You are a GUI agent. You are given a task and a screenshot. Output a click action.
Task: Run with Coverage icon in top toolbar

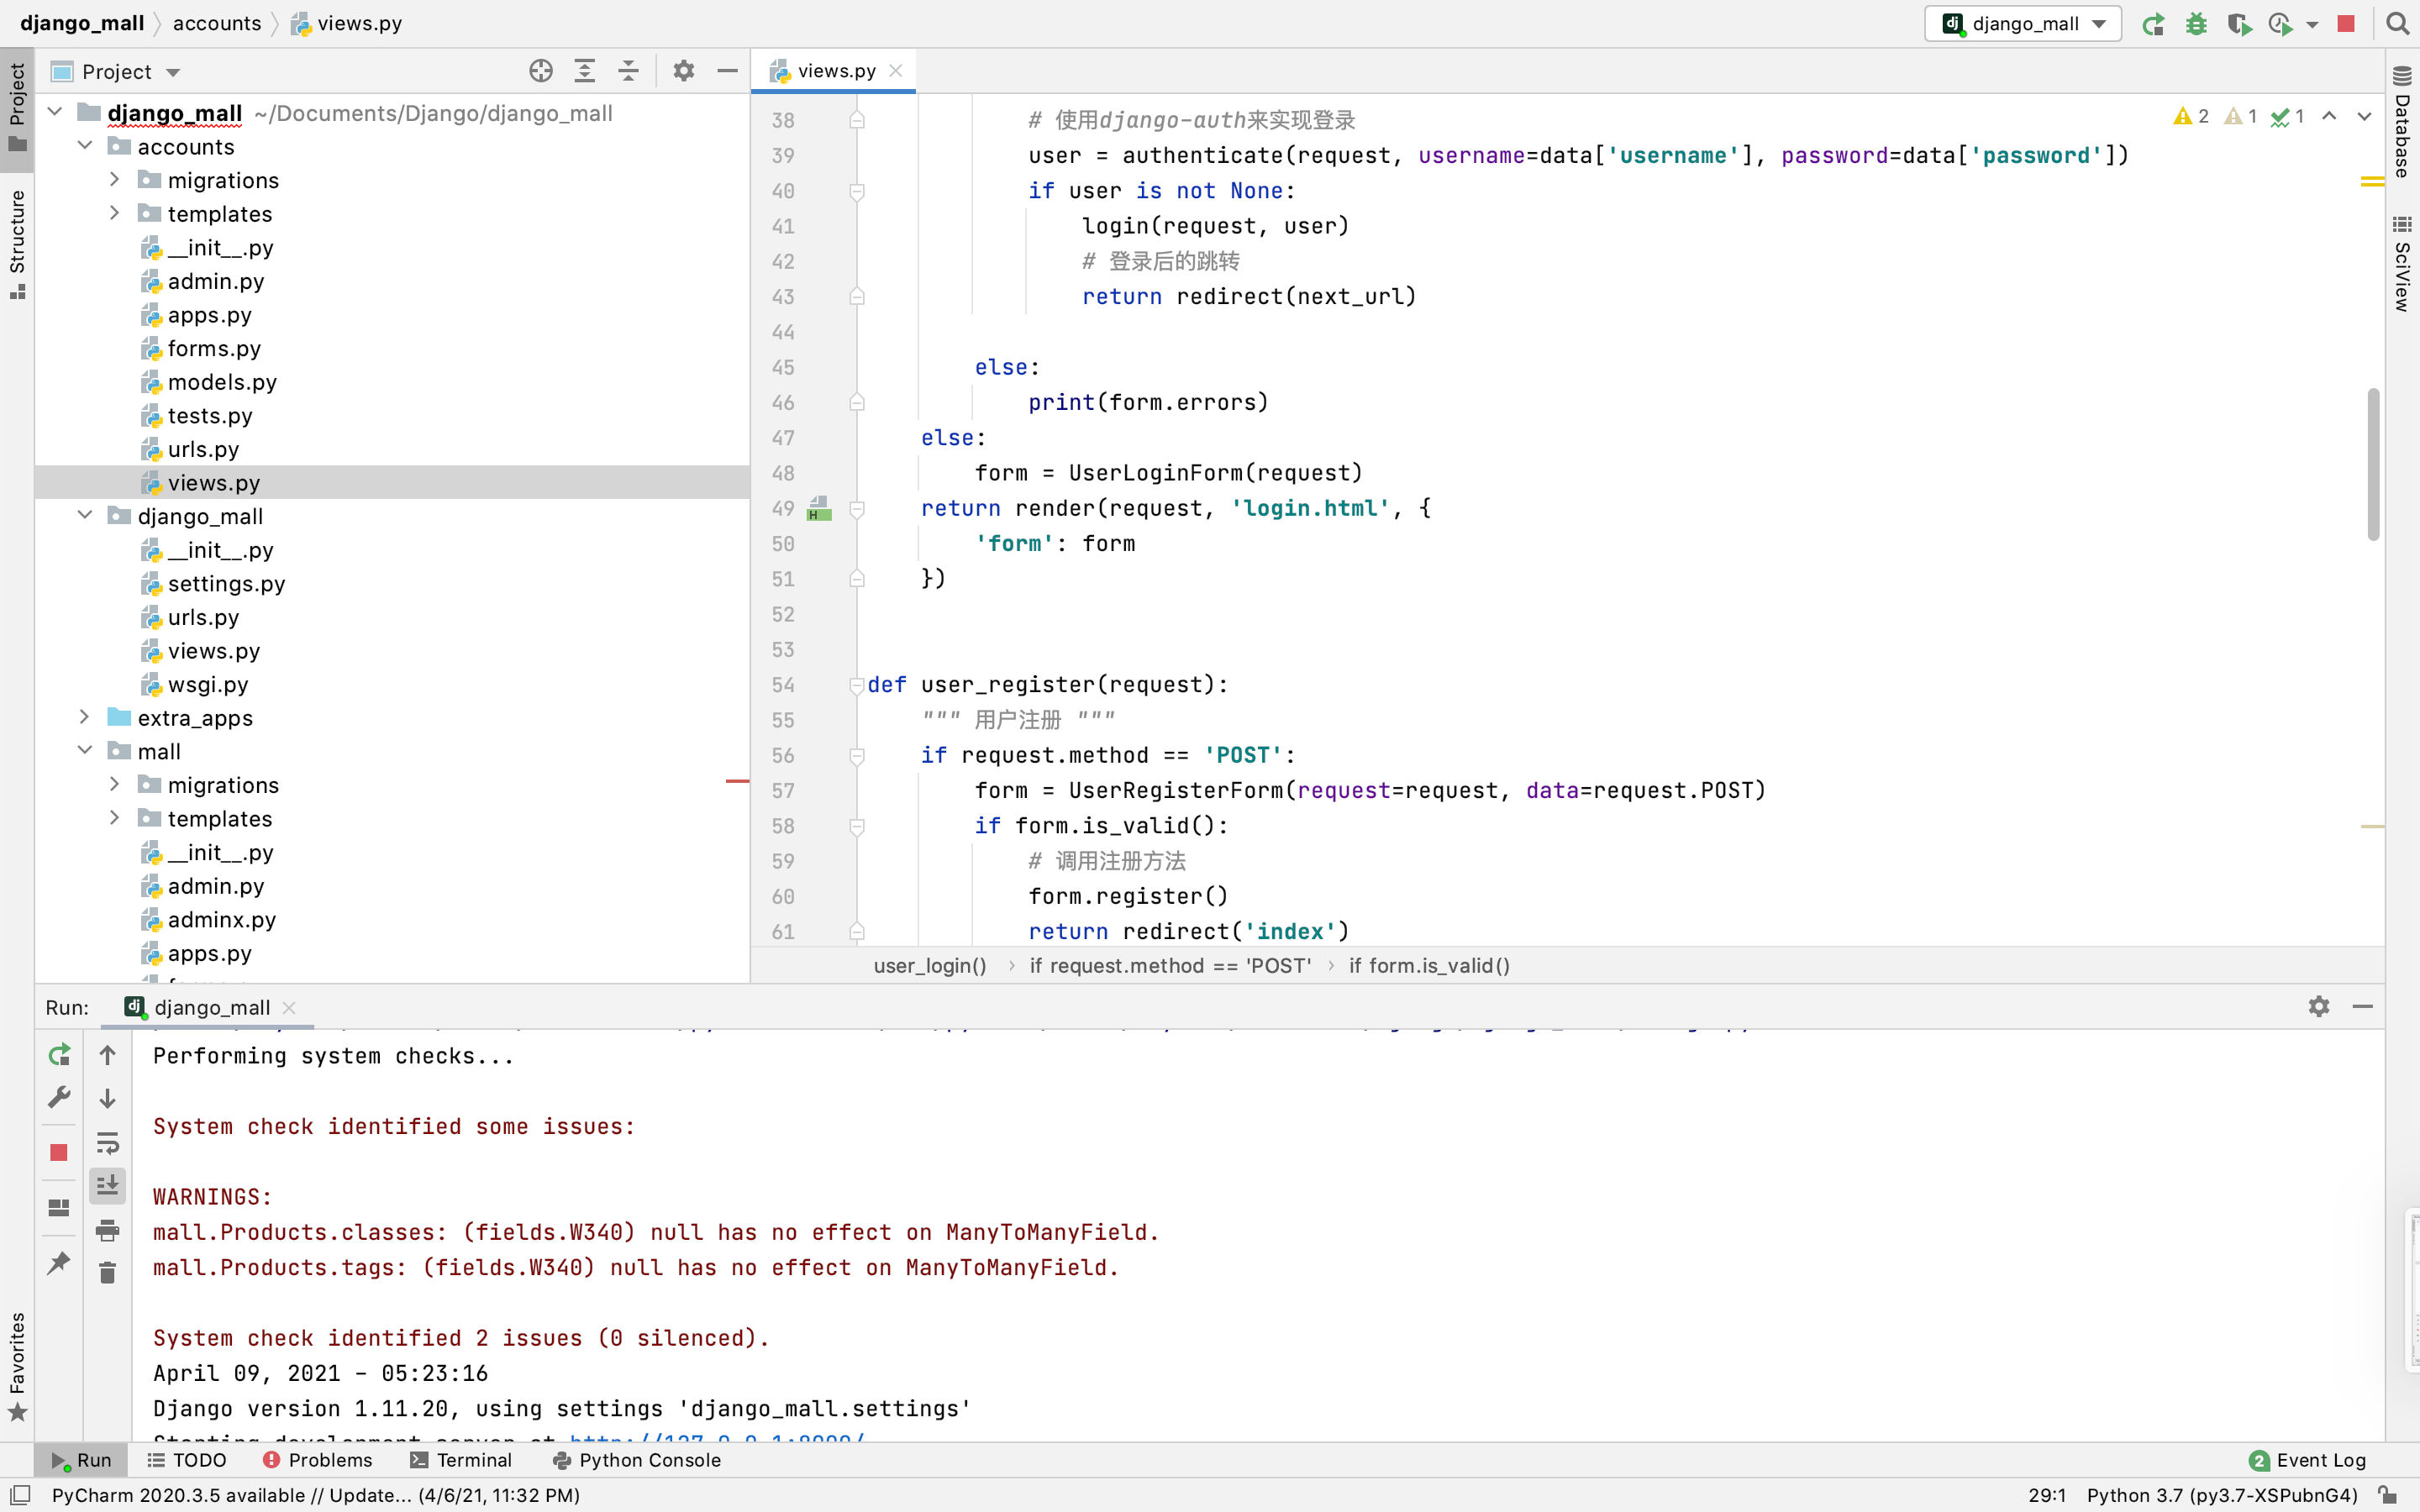point(2239,24)
